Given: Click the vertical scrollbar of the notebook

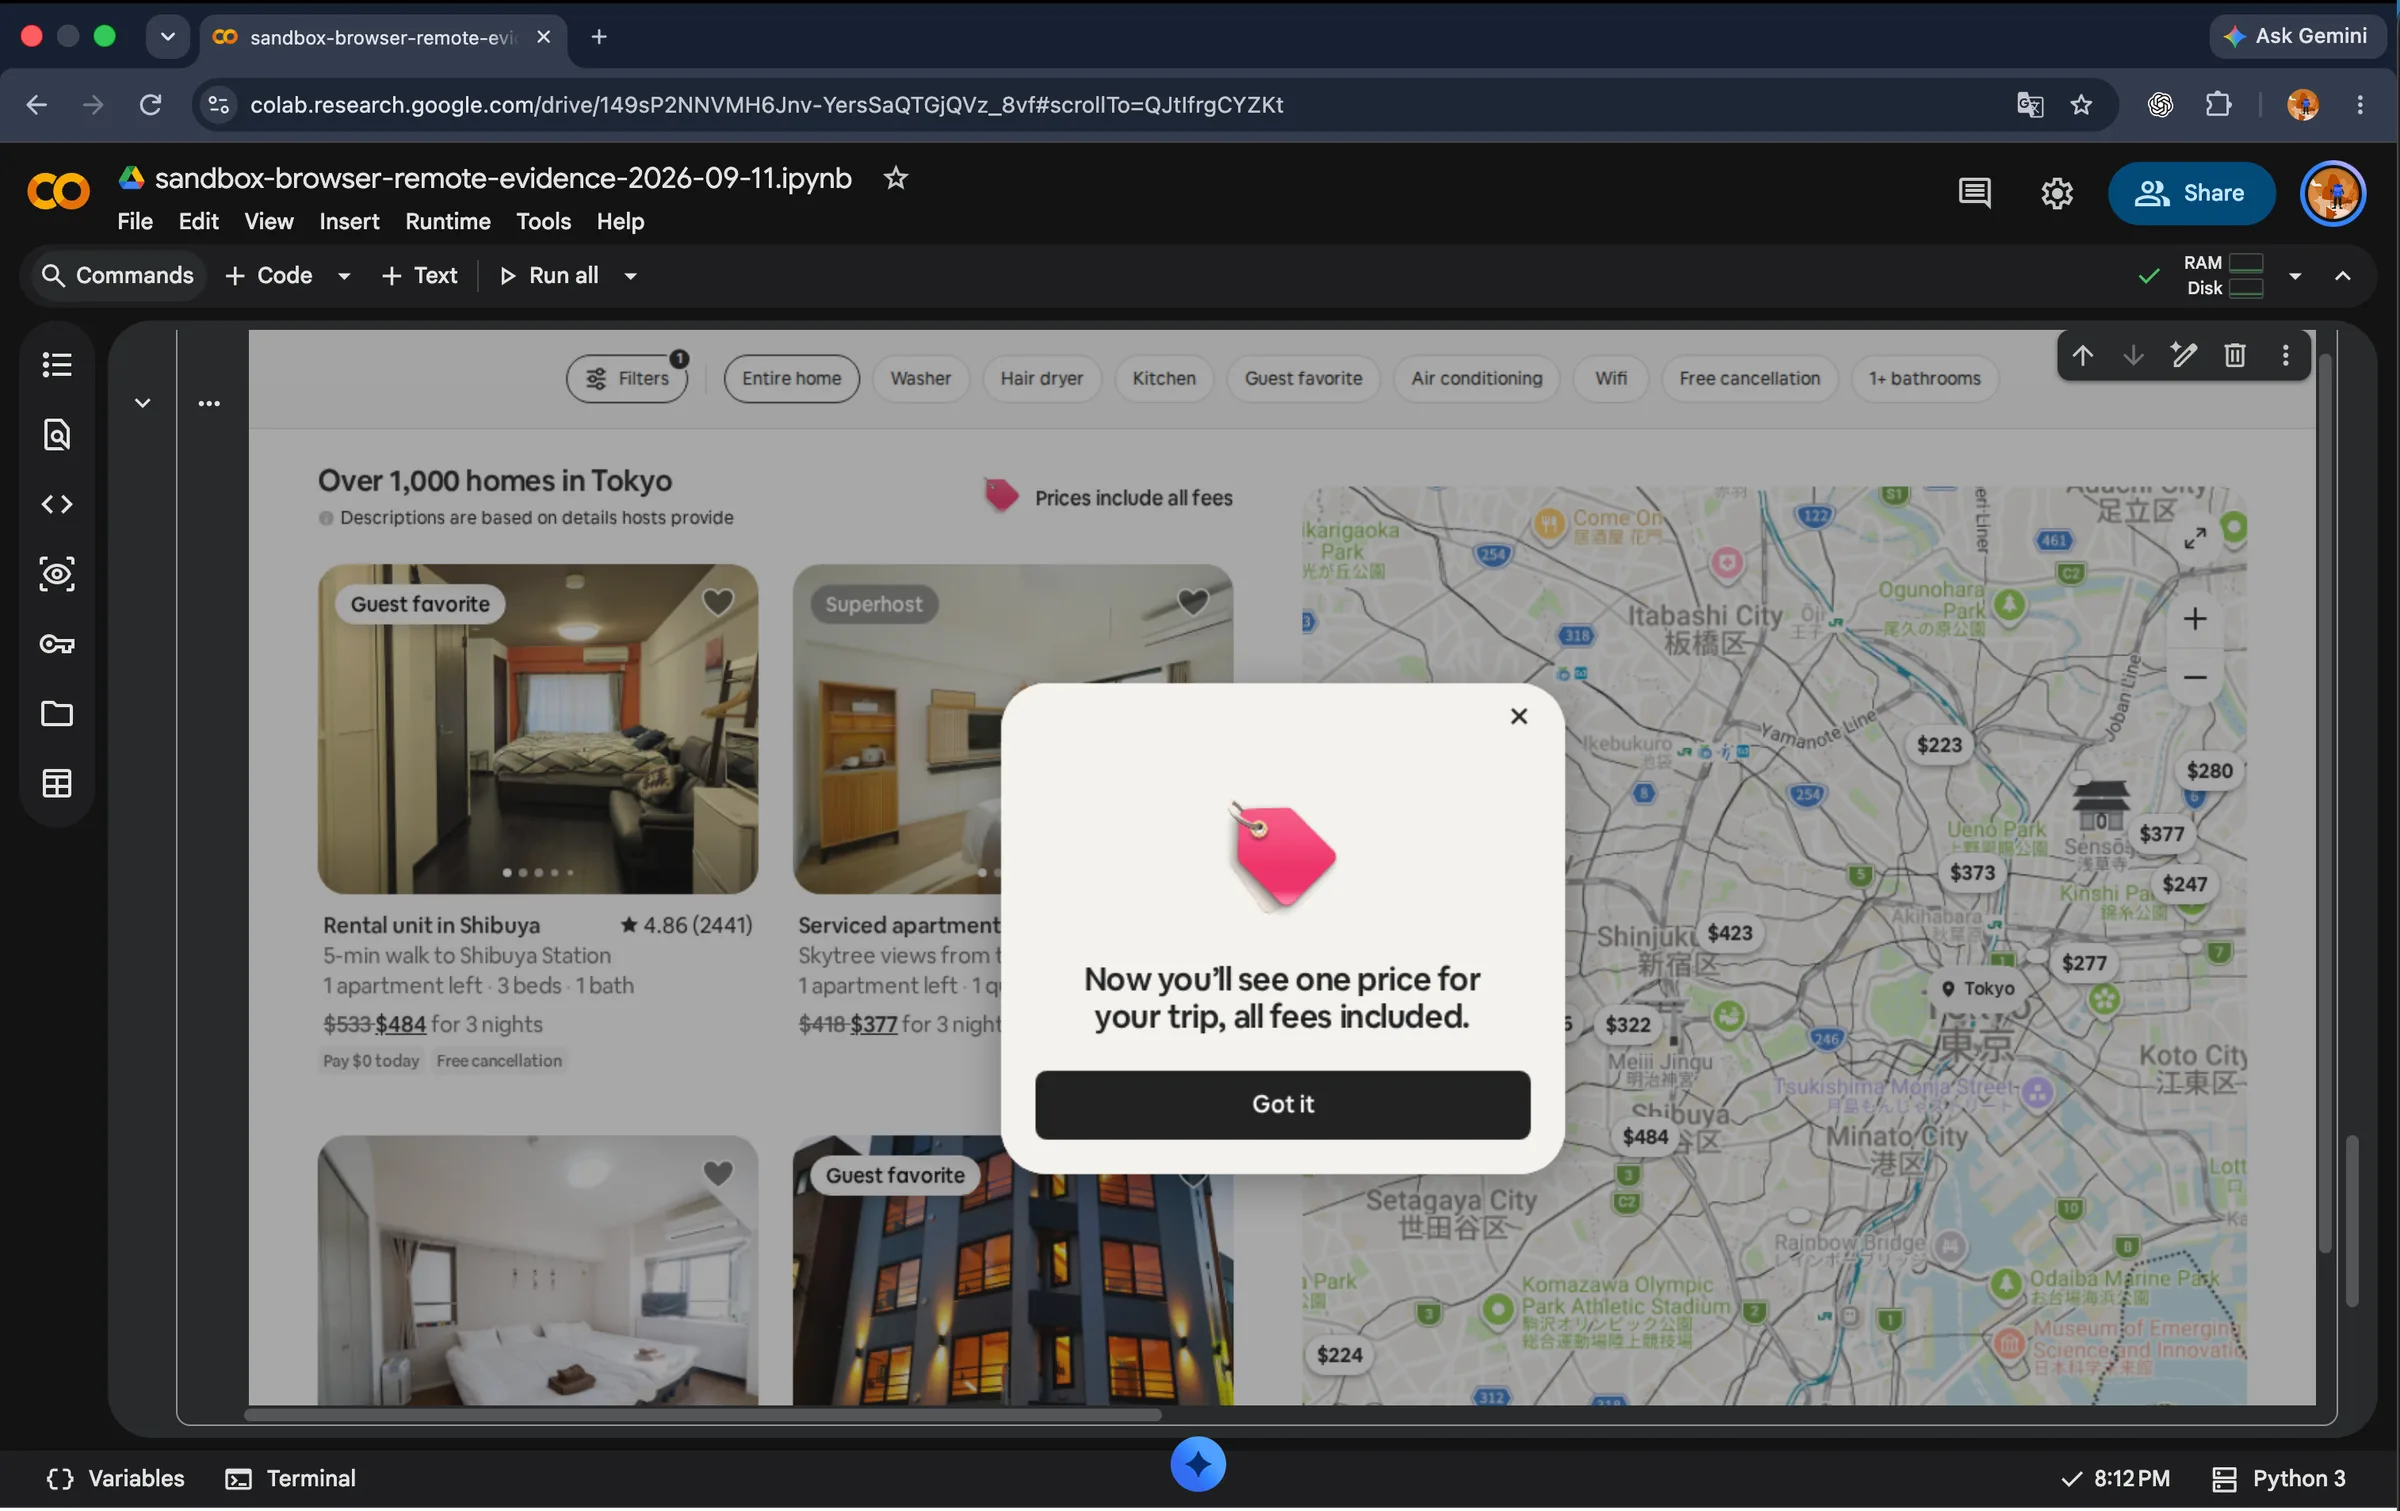Looking at the screenshot, I should (2352, 1222).
